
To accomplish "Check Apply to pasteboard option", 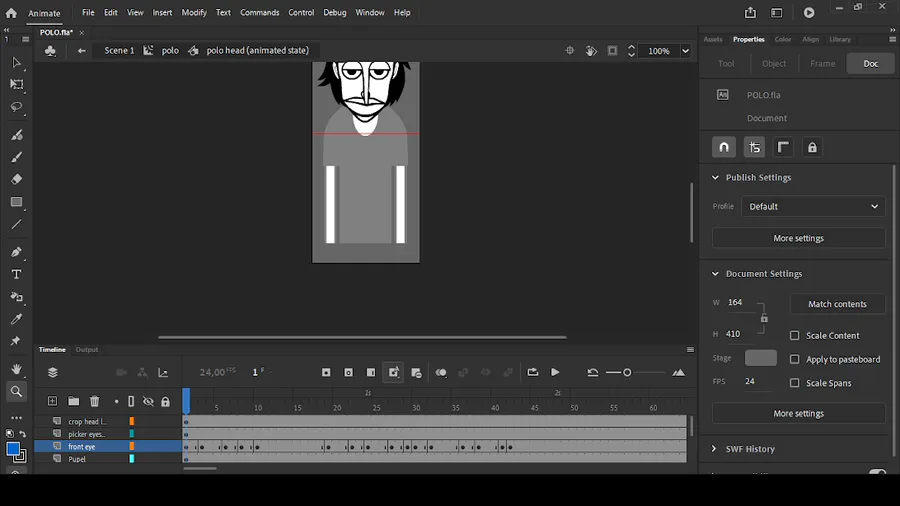I will [x=795, y=359].
